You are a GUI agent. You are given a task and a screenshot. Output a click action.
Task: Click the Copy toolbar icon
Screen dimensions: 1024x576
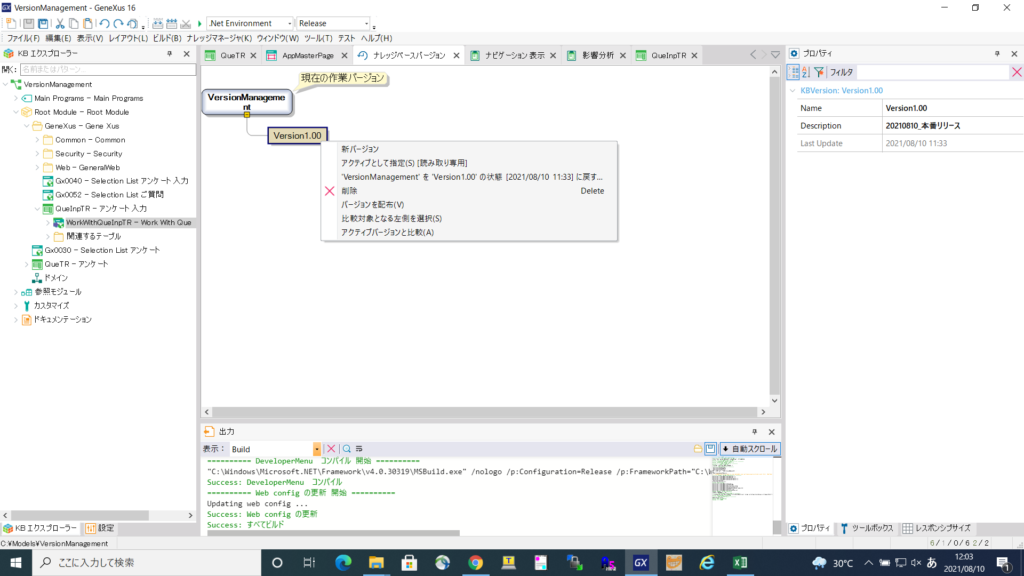coord(74,24)
